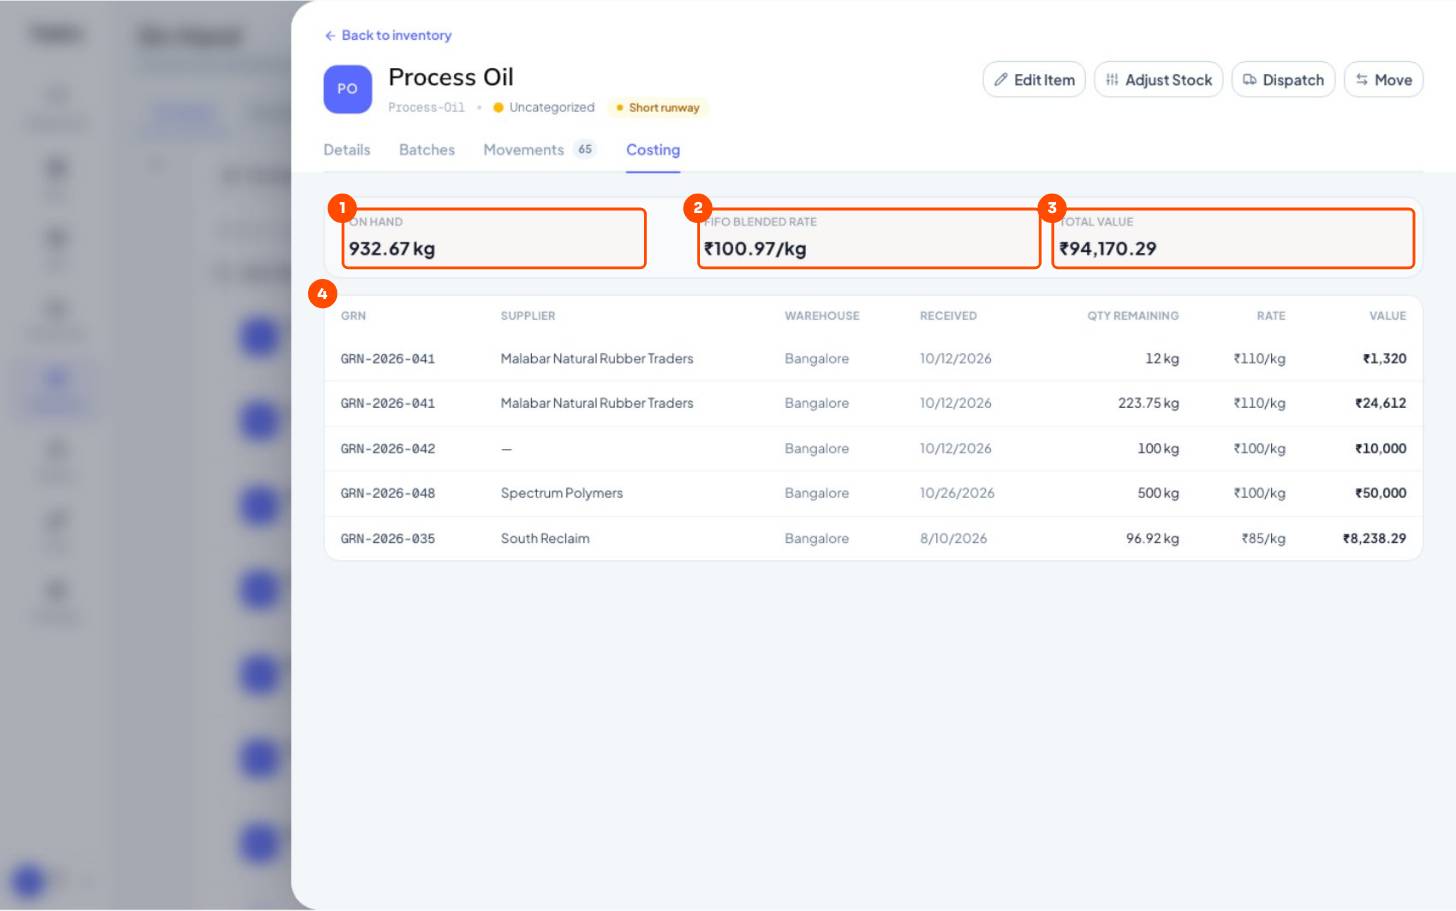Click the 932.67 kg on-hand value
This screenshot has width=1456, height=911.
(392, 249)
